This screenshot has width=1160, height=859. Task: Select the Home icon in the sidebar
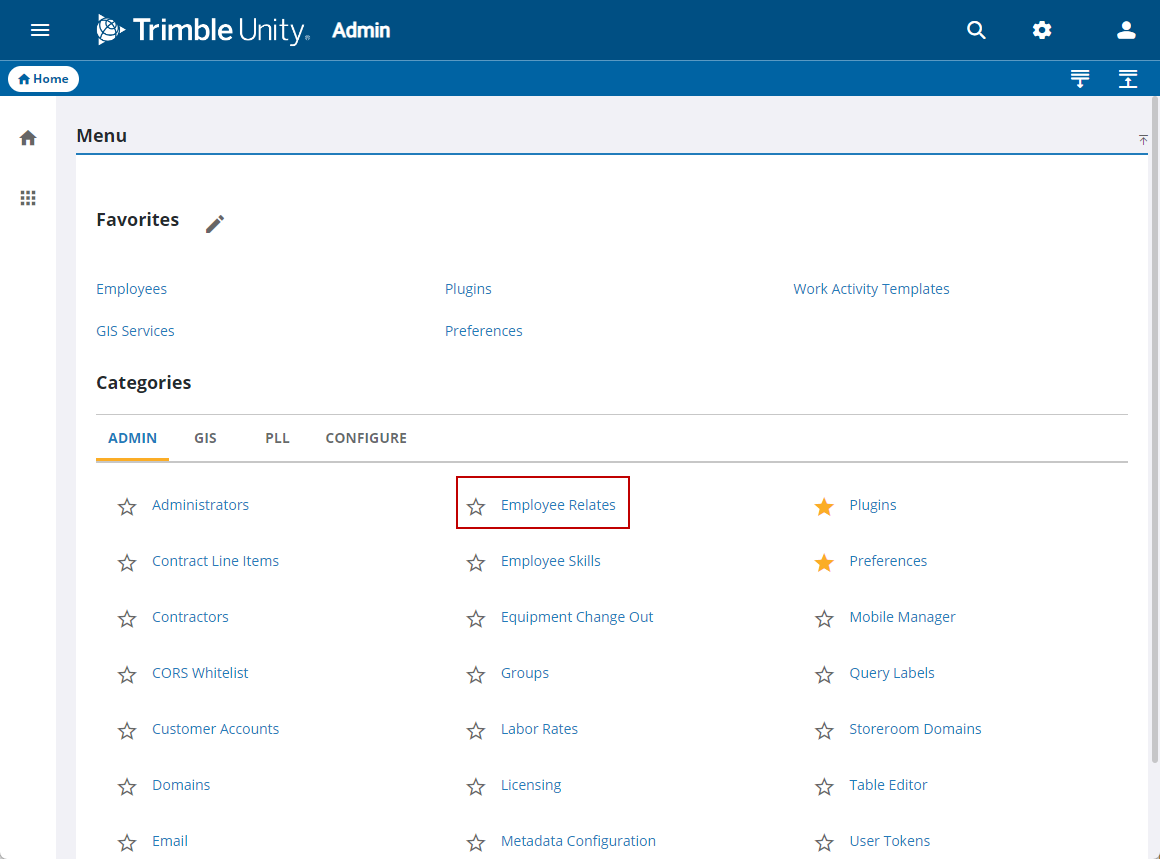click(28, 136)
